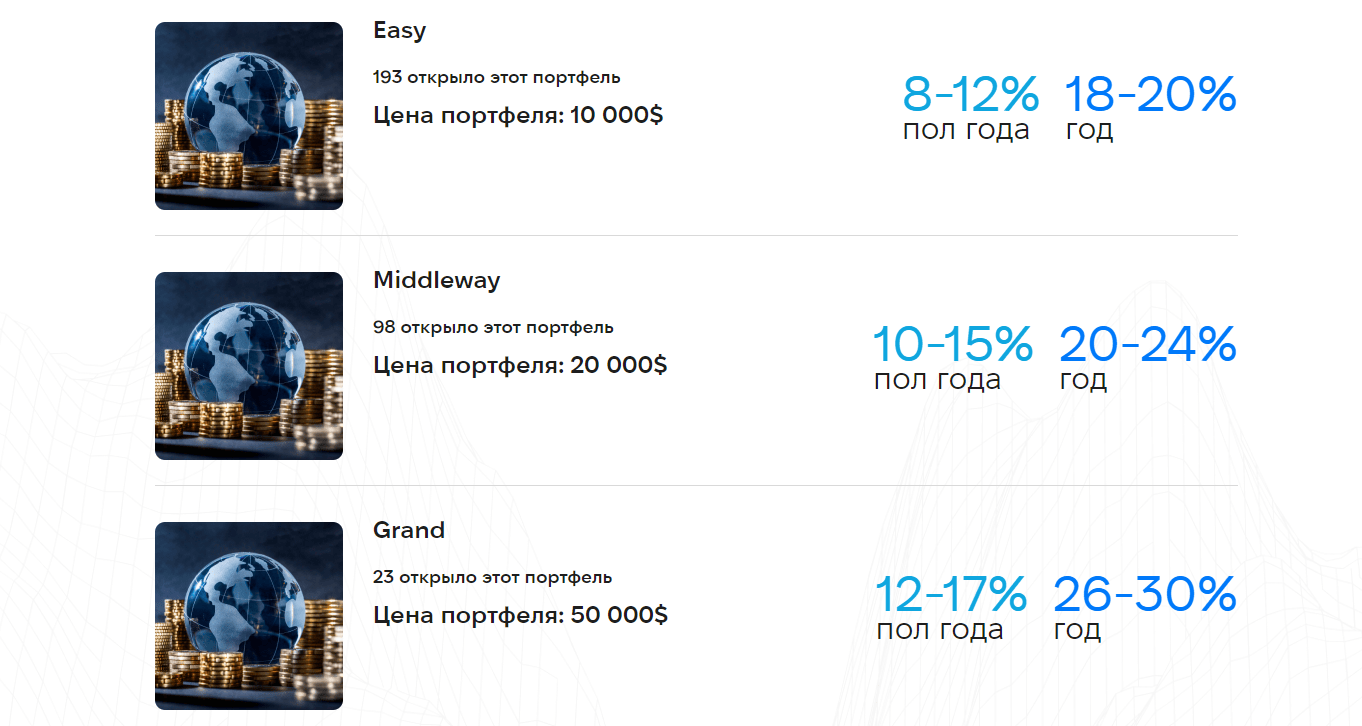Screen dimensions: 1362x726
Task: Click the 50 000$ portfolio price text
Action: pyautogui.click(x=521, y=615)
